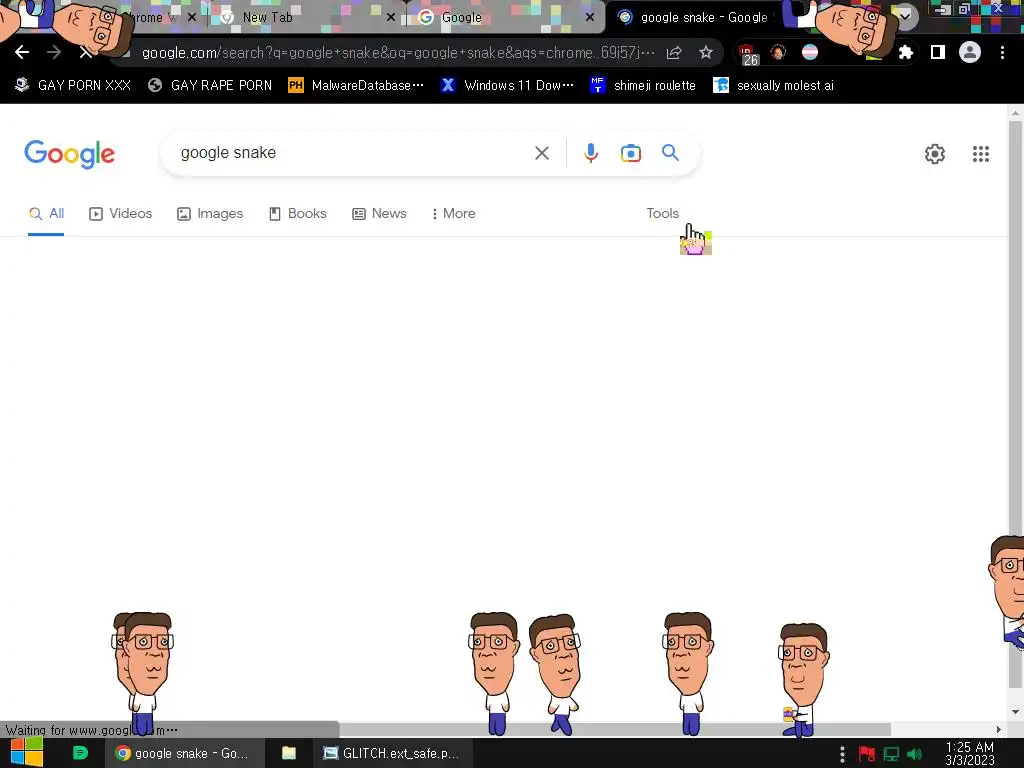Viewport: 1024px width, 768px height.
Task: Close the New Tab tab
Action: point(391,18)
